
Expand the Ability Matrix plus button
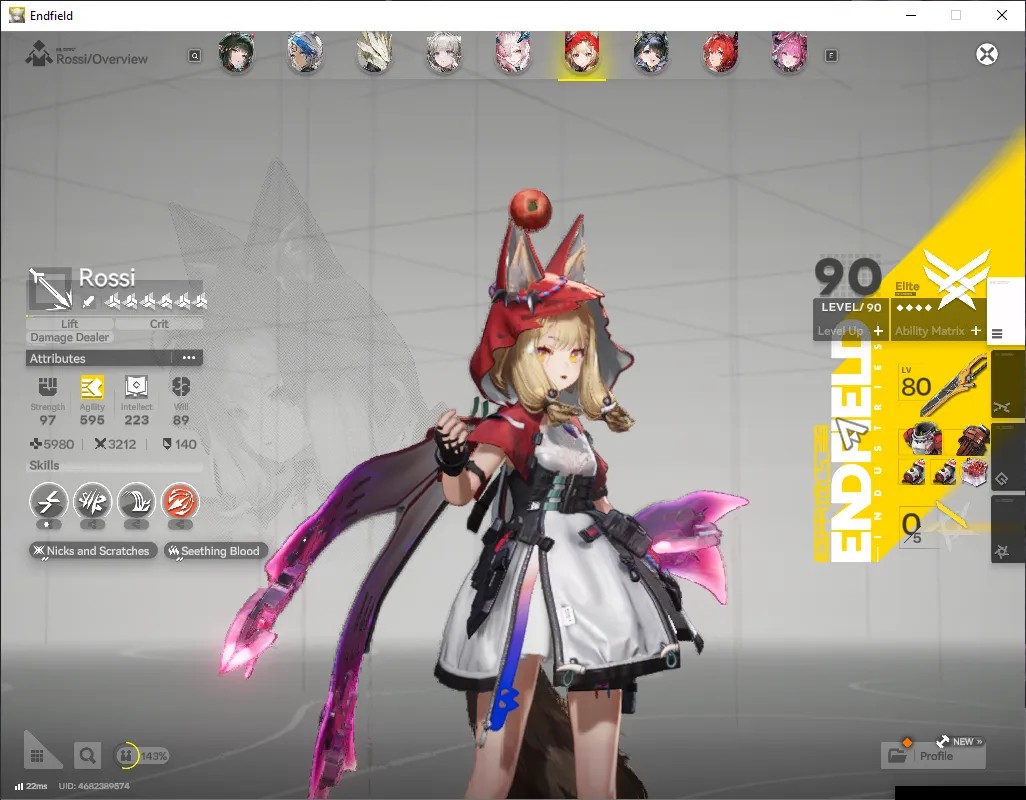click(x=976, y=331)
